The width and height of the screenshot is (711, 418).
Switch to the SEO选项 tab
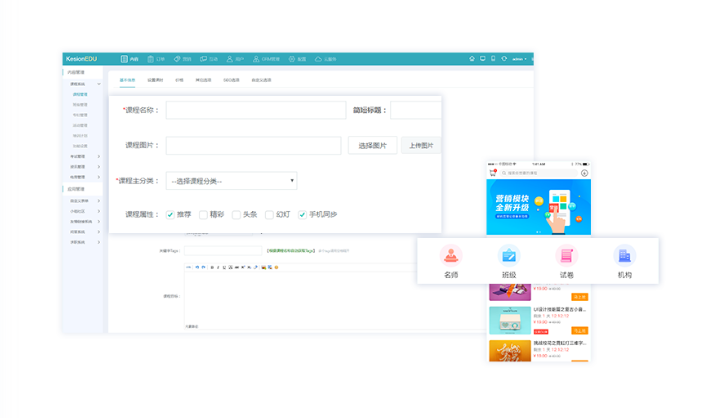pyautogui.click(x=231, y=80)
